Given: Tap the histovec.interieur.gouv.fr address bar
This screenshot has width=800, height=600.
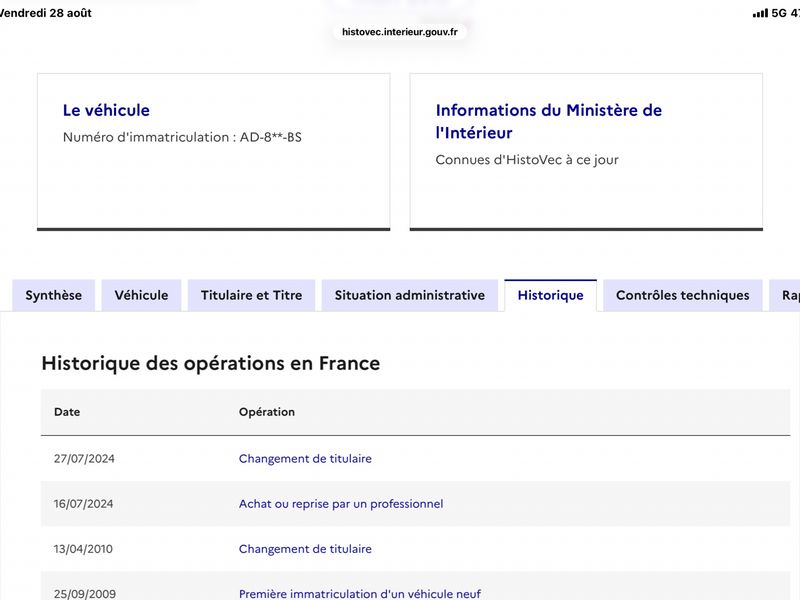Looking at the screenshot, I should point(399,32).
